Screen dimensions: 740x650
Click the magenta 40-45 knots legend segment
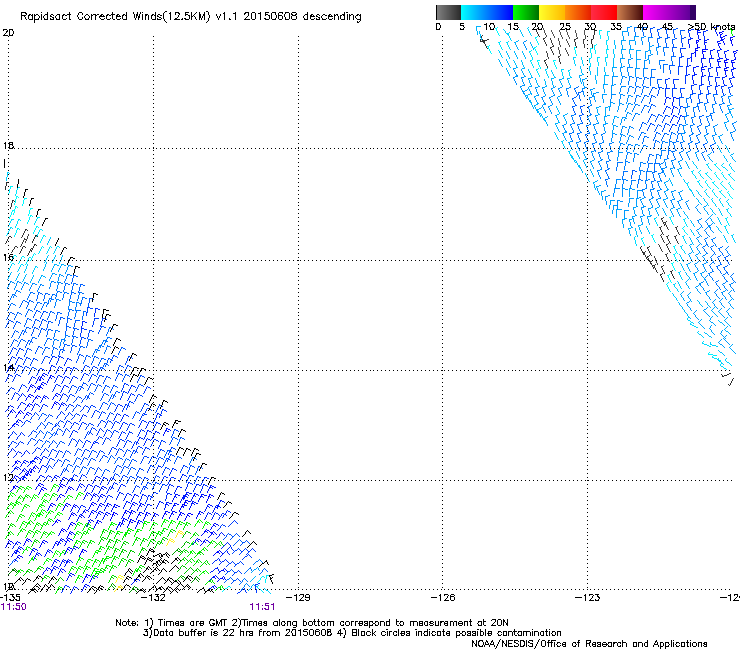656,12
